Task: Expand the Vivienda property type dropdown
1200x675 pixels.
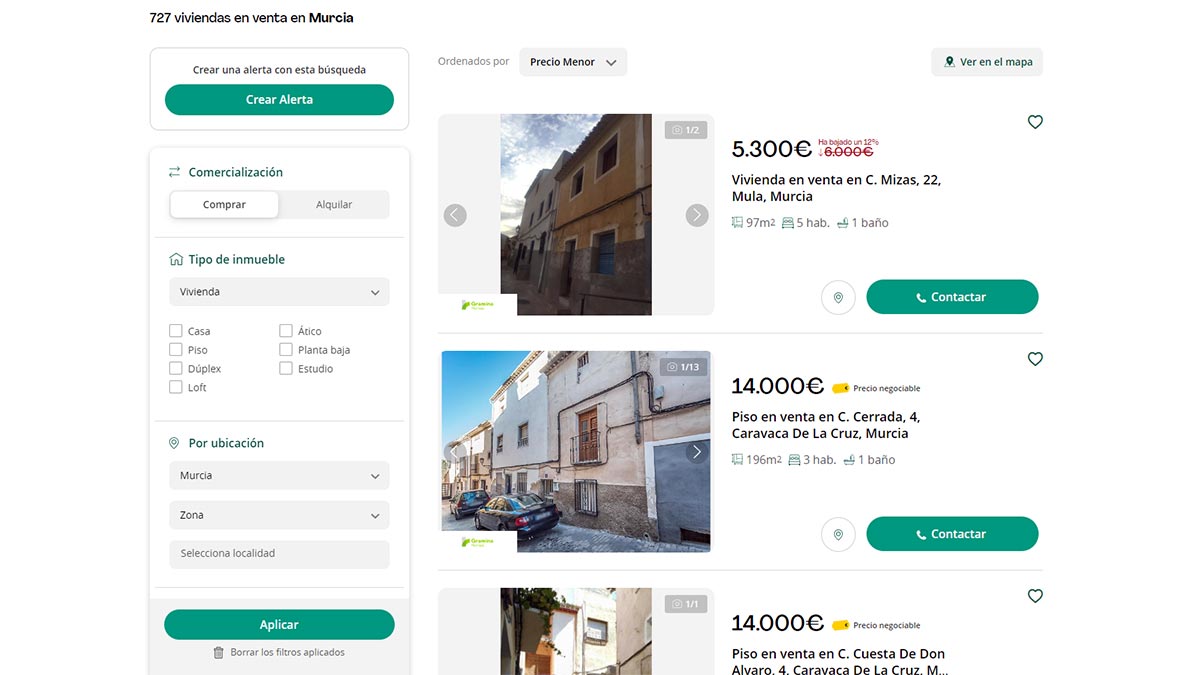Action: (278, 291)
